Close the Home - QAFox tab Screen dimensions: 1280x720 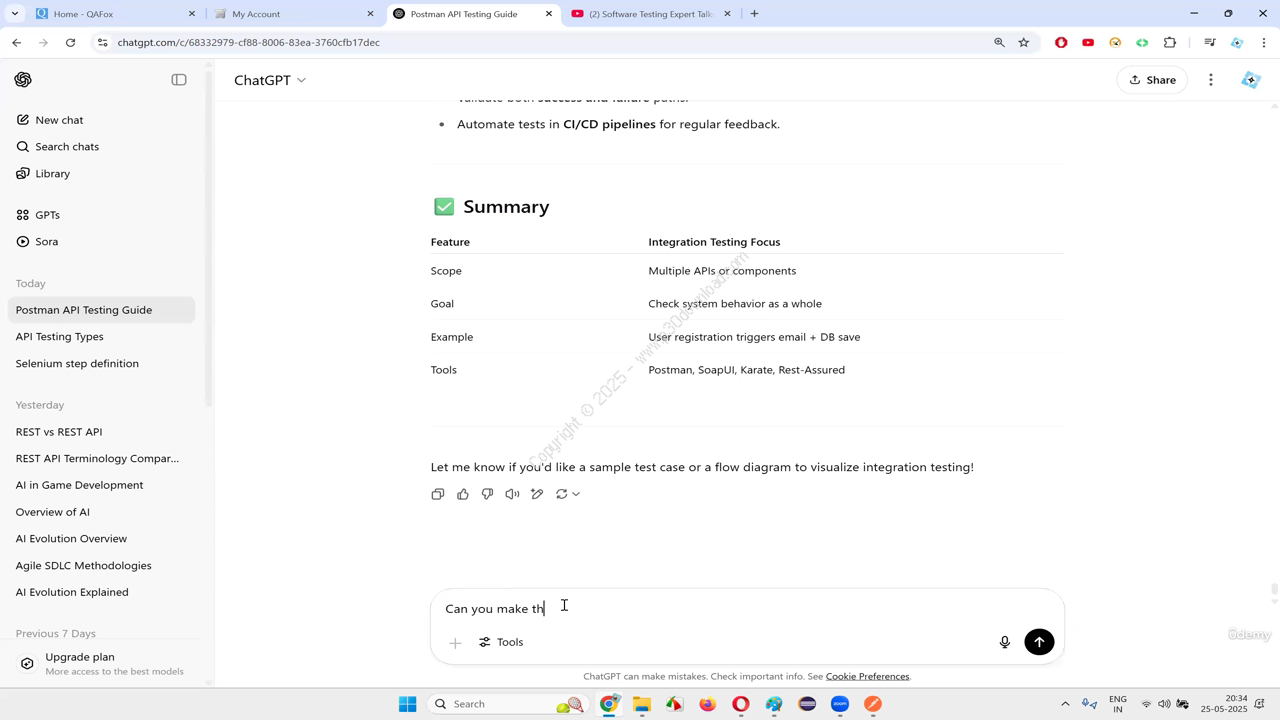click(x=192, y=14)
